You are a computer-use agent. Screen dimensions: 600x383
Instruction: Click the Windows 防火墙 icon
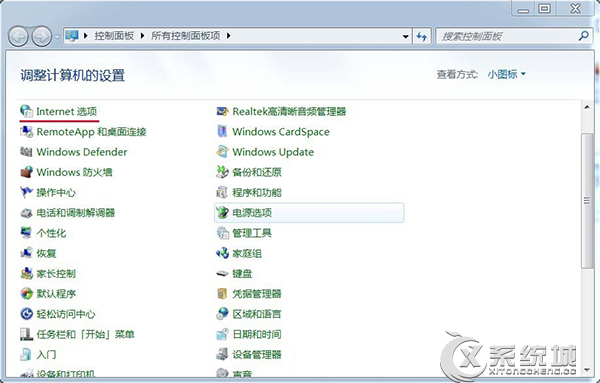[26, 172]
